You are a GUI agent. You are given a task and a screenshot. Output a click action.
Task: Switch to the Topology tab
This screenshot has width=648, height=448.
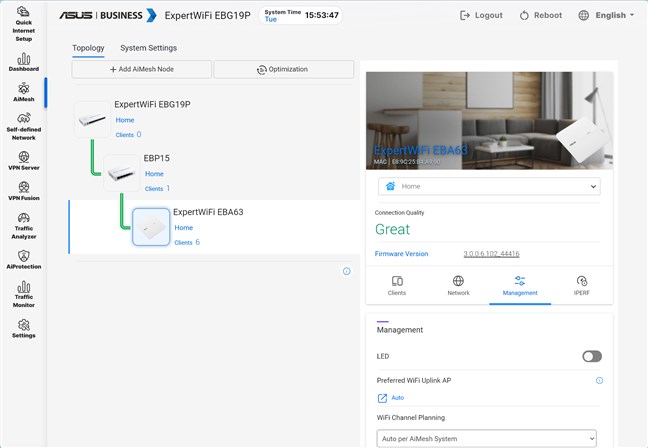(88, 48)
